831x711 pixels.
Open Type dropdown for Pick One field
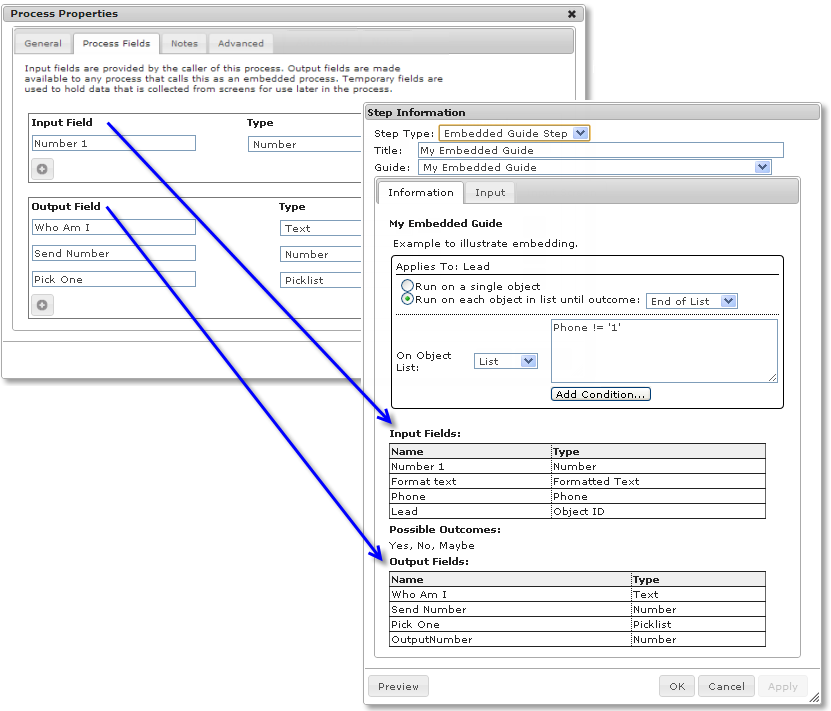click(320, 280)
